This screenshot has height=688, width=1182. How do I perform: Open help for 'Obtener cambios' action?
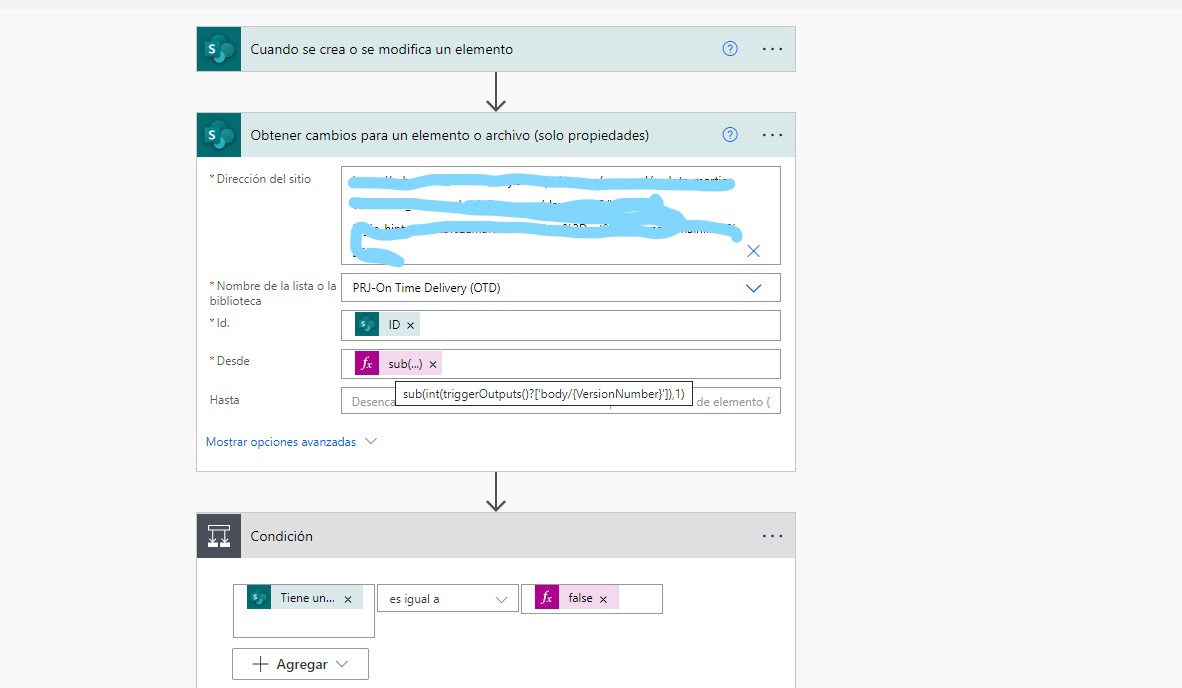730,135
